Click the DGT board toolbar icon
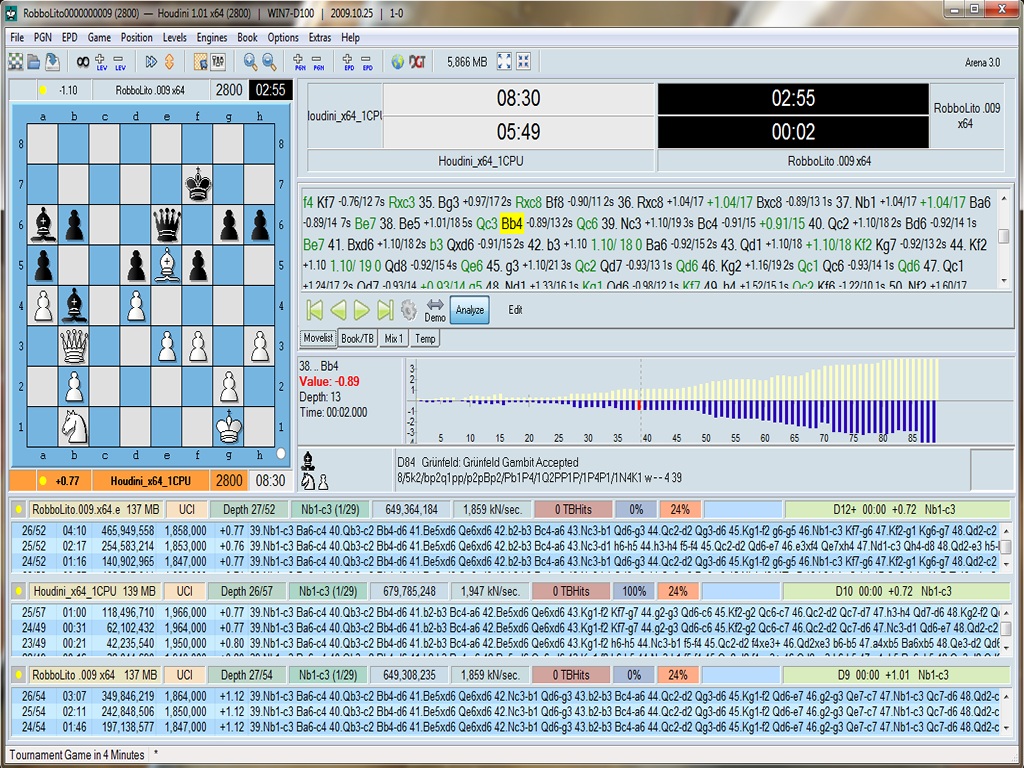1024x768 pixels. point(417,61)
